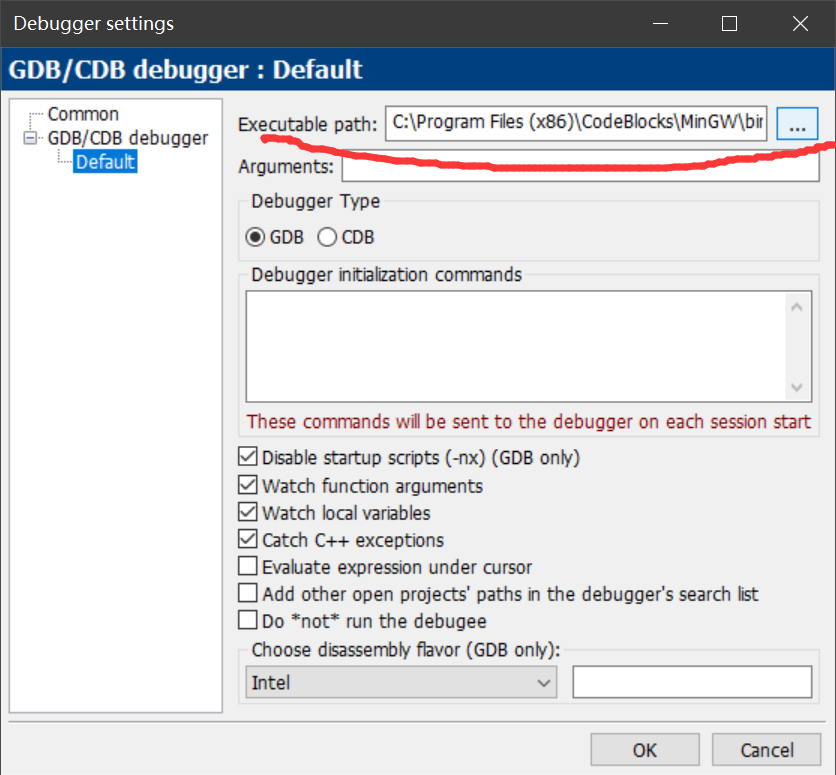The image size is (836, 775).
Task: Select the Default debugger configuration
Action: click(x=105, y=162)
